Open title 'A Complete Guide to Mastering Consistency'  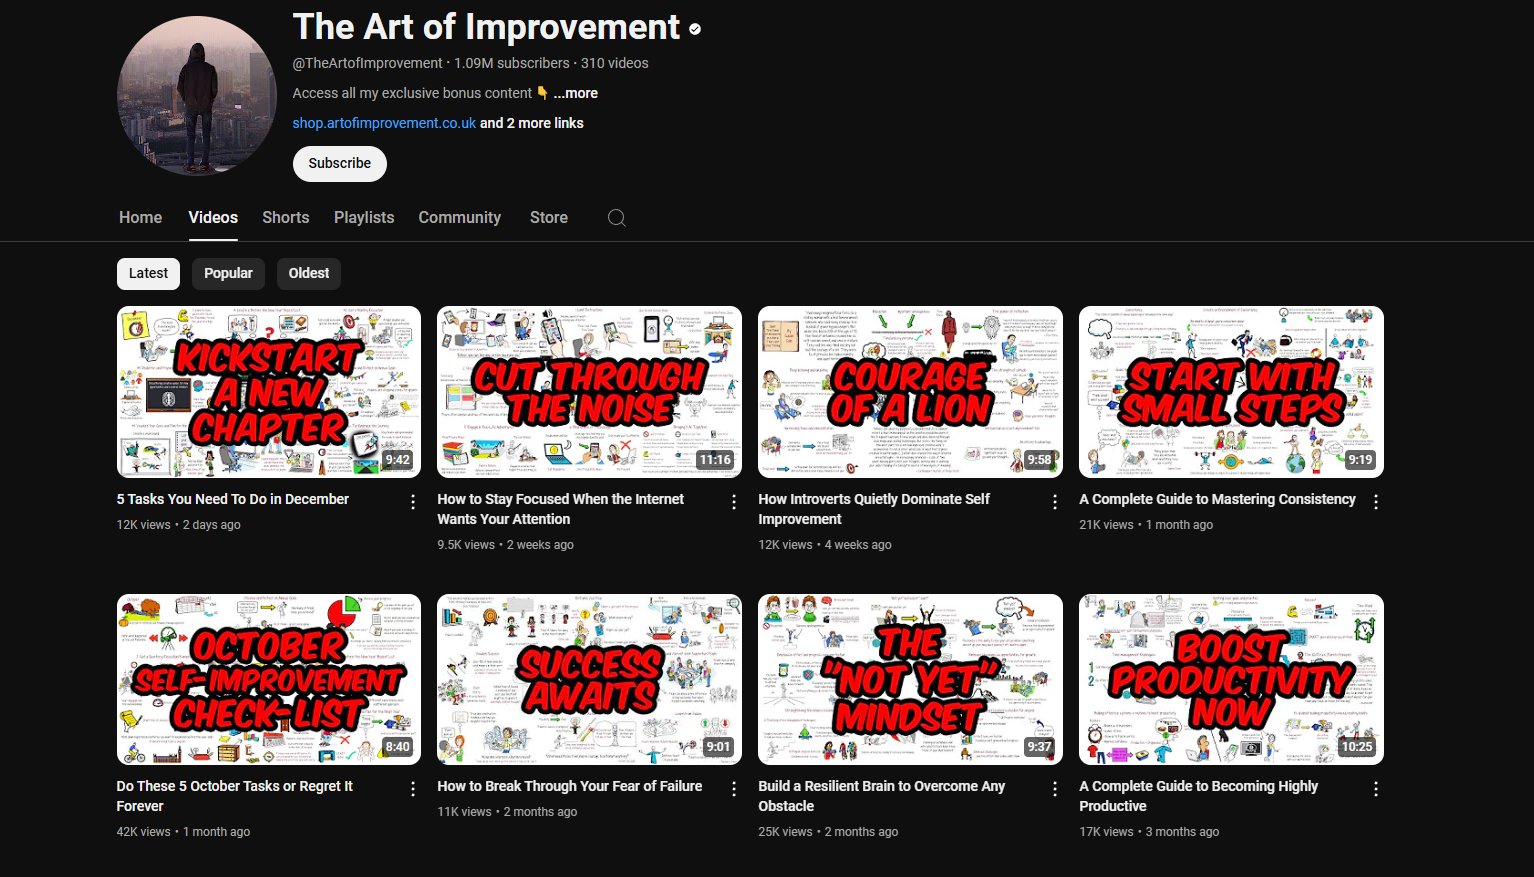(1217, 499)
